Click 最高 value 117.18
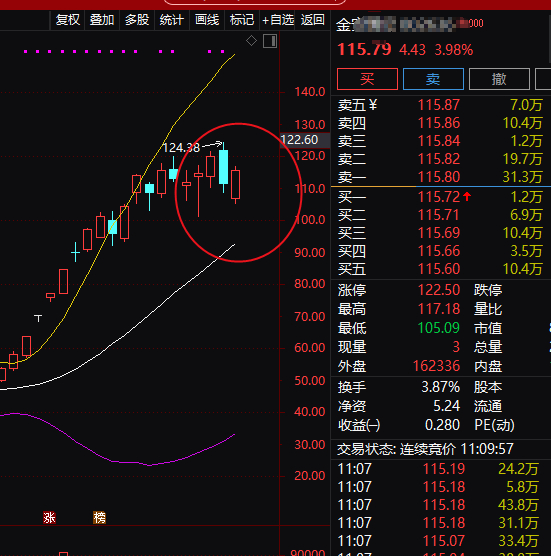This screenshot has height=556, width=551. point(439,309)
